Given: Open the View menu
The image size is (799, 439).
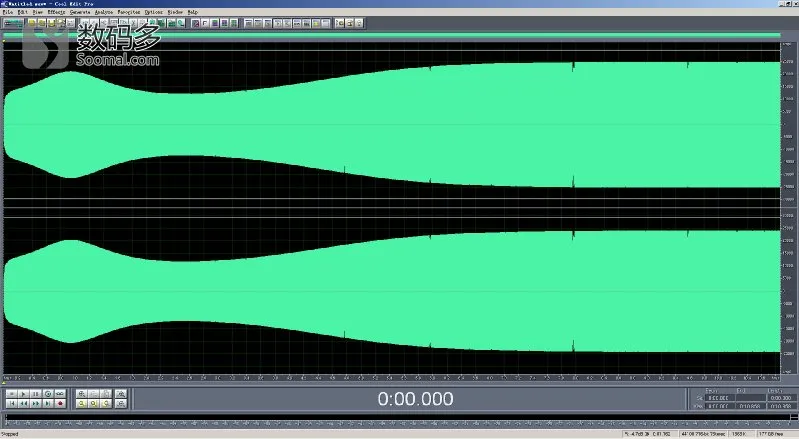Looking at the screenshot, I should click(38, 12).
